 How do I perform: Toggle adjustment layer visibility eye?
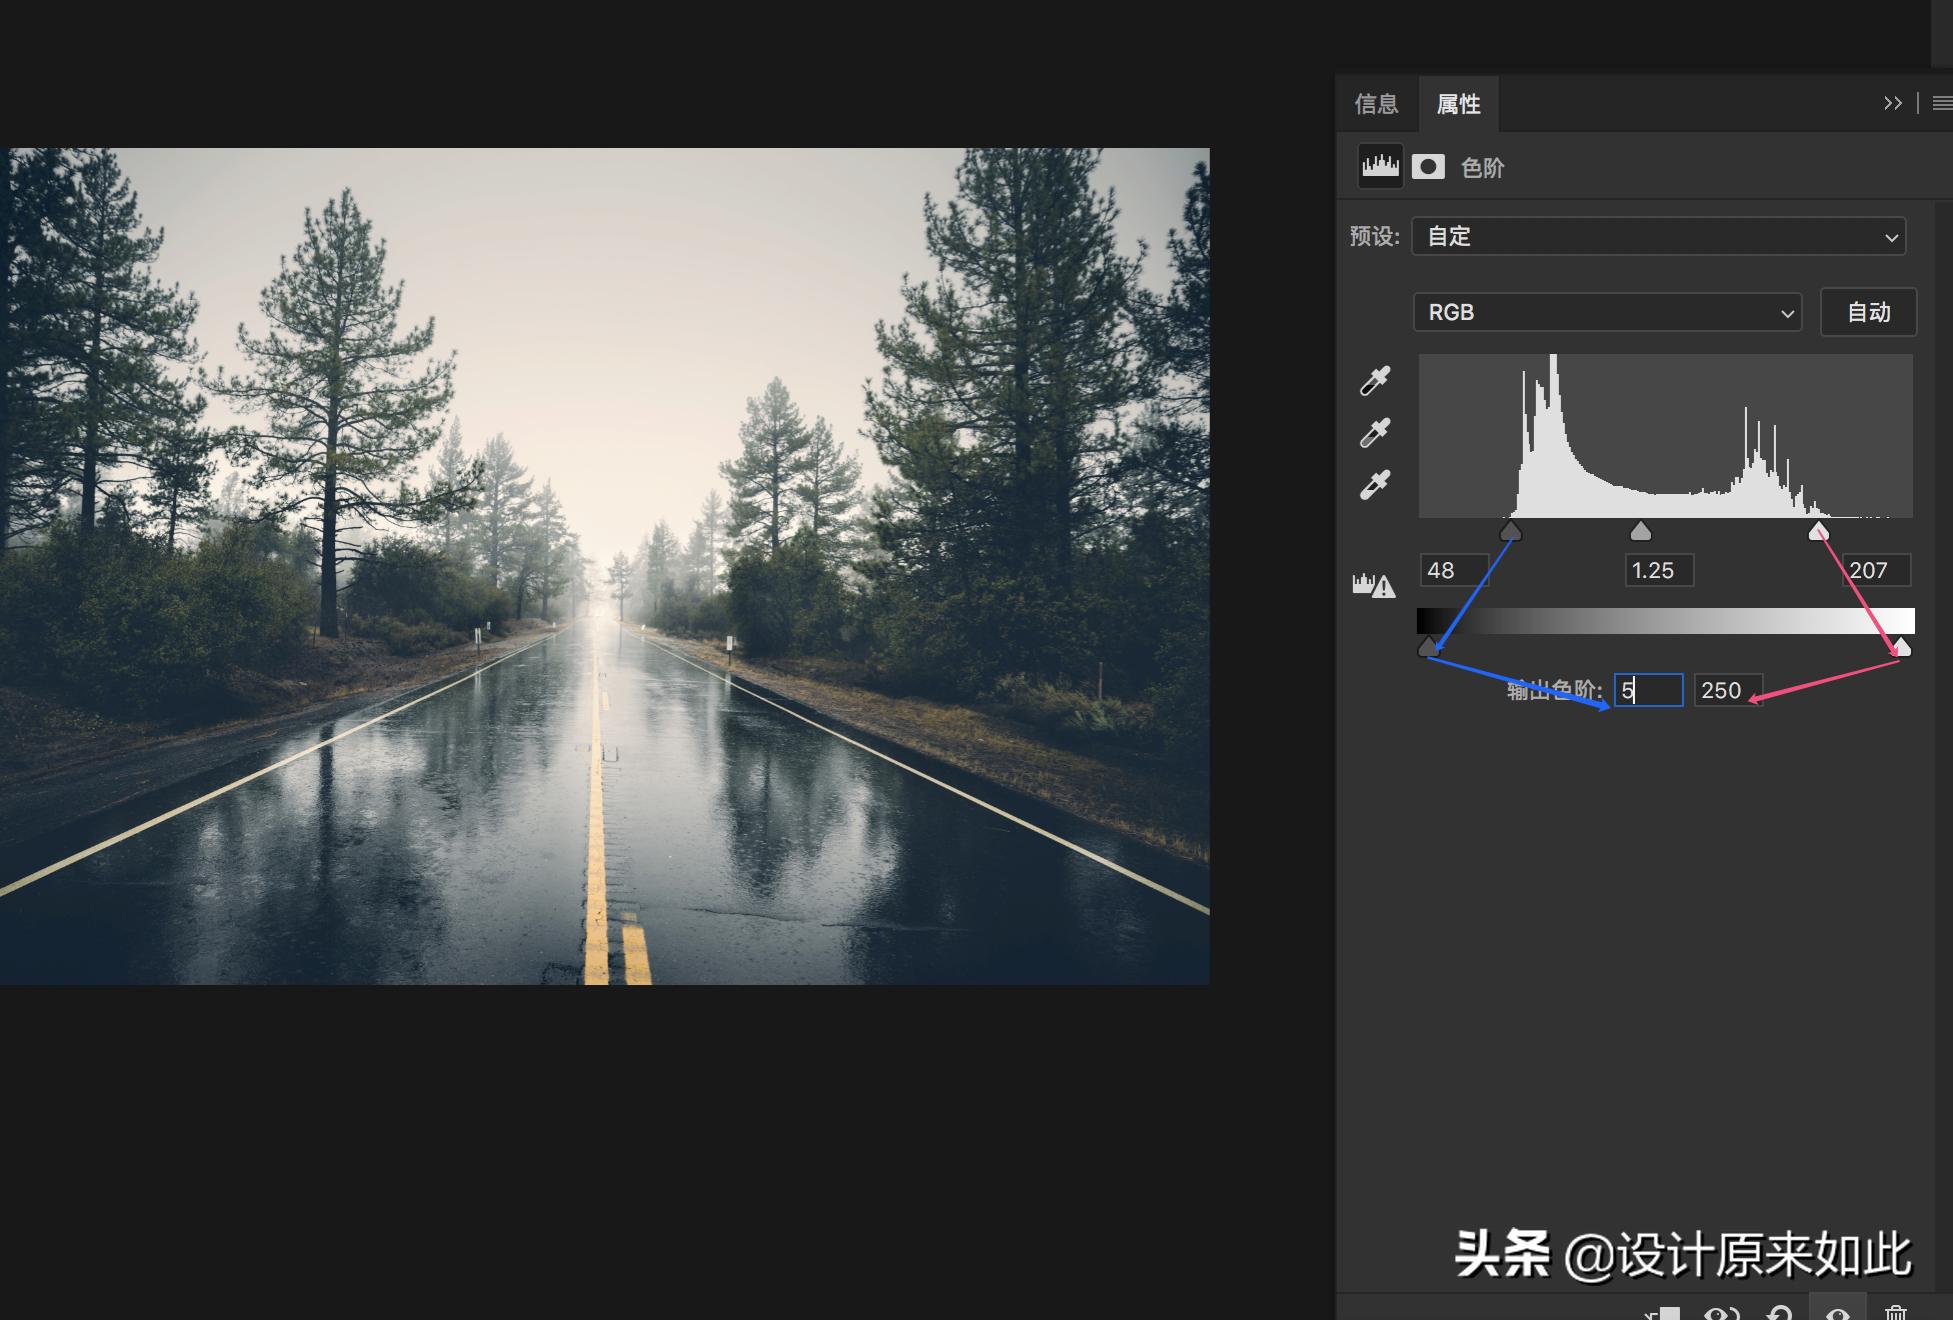click(x=1838, y=1313)
